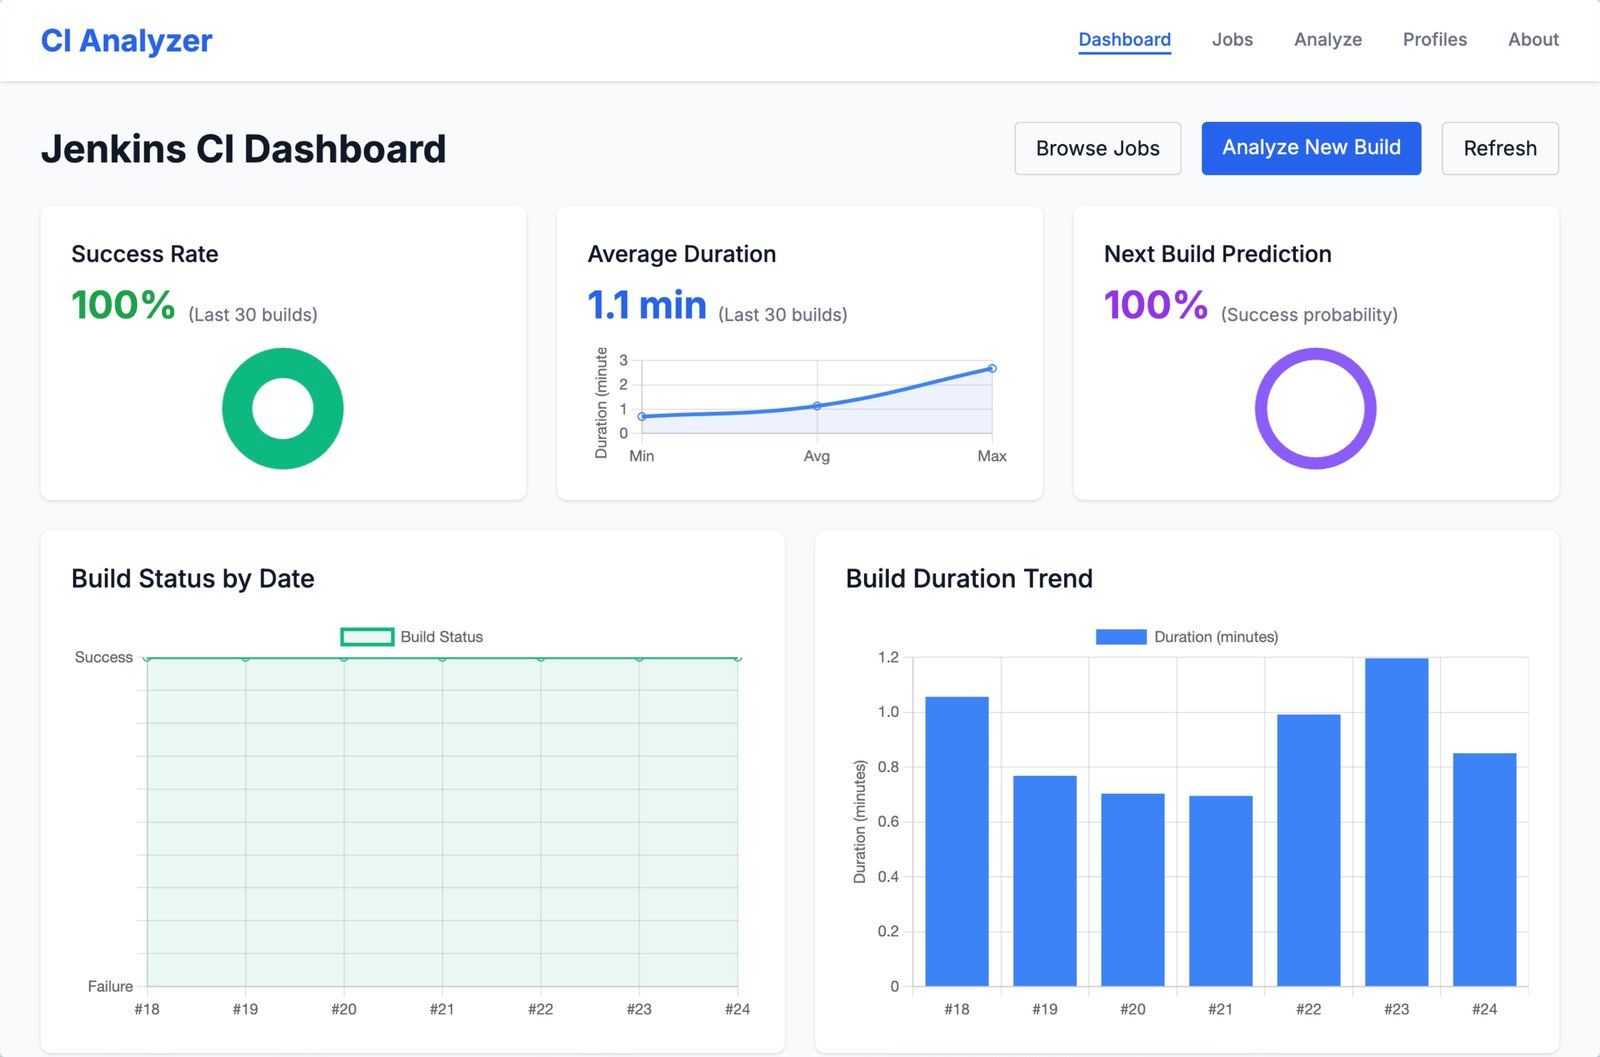The width and height of the screenshot is (1600, 1057).
Task: Go to the Analyze nav item
Action: coord(1328,40)
